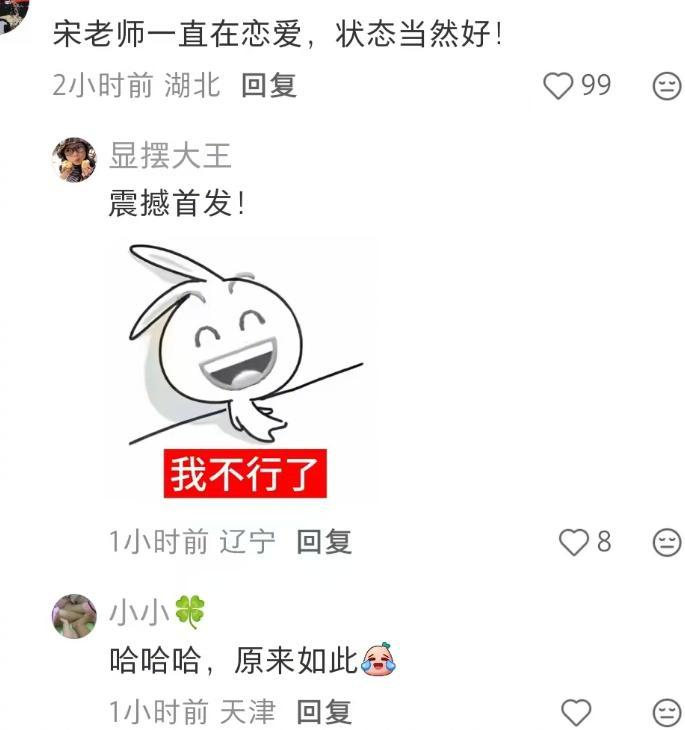Open the 显摆大王 username
This screenshot has width=685, height=730.
(x=170, y=156)
